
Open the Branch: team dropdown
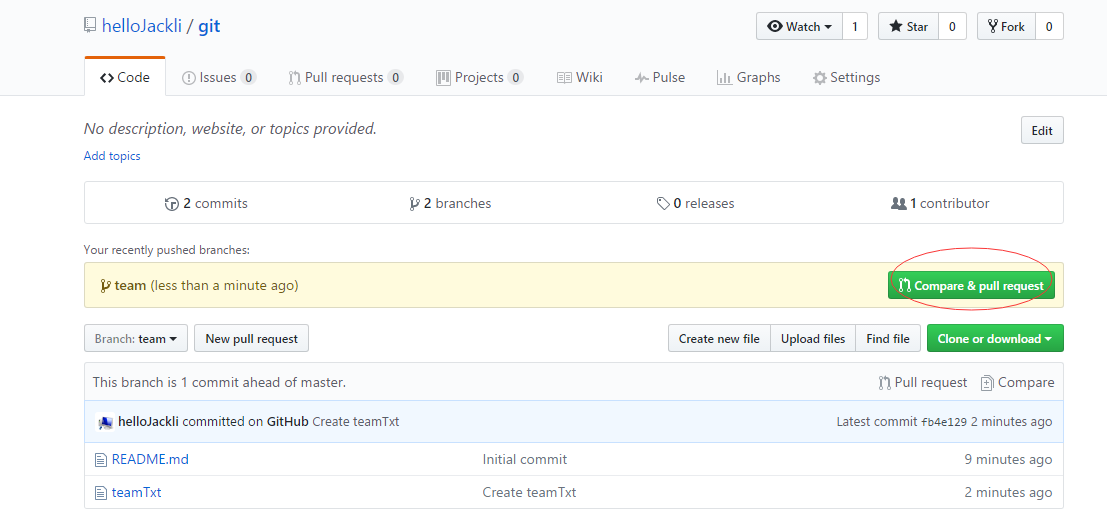tap(136, 339)
